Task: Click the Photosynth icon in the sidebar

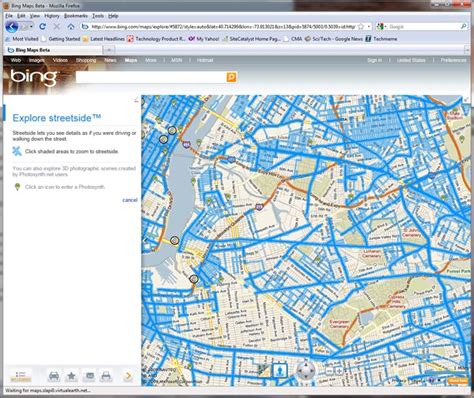Action: (x=17, y=187)
